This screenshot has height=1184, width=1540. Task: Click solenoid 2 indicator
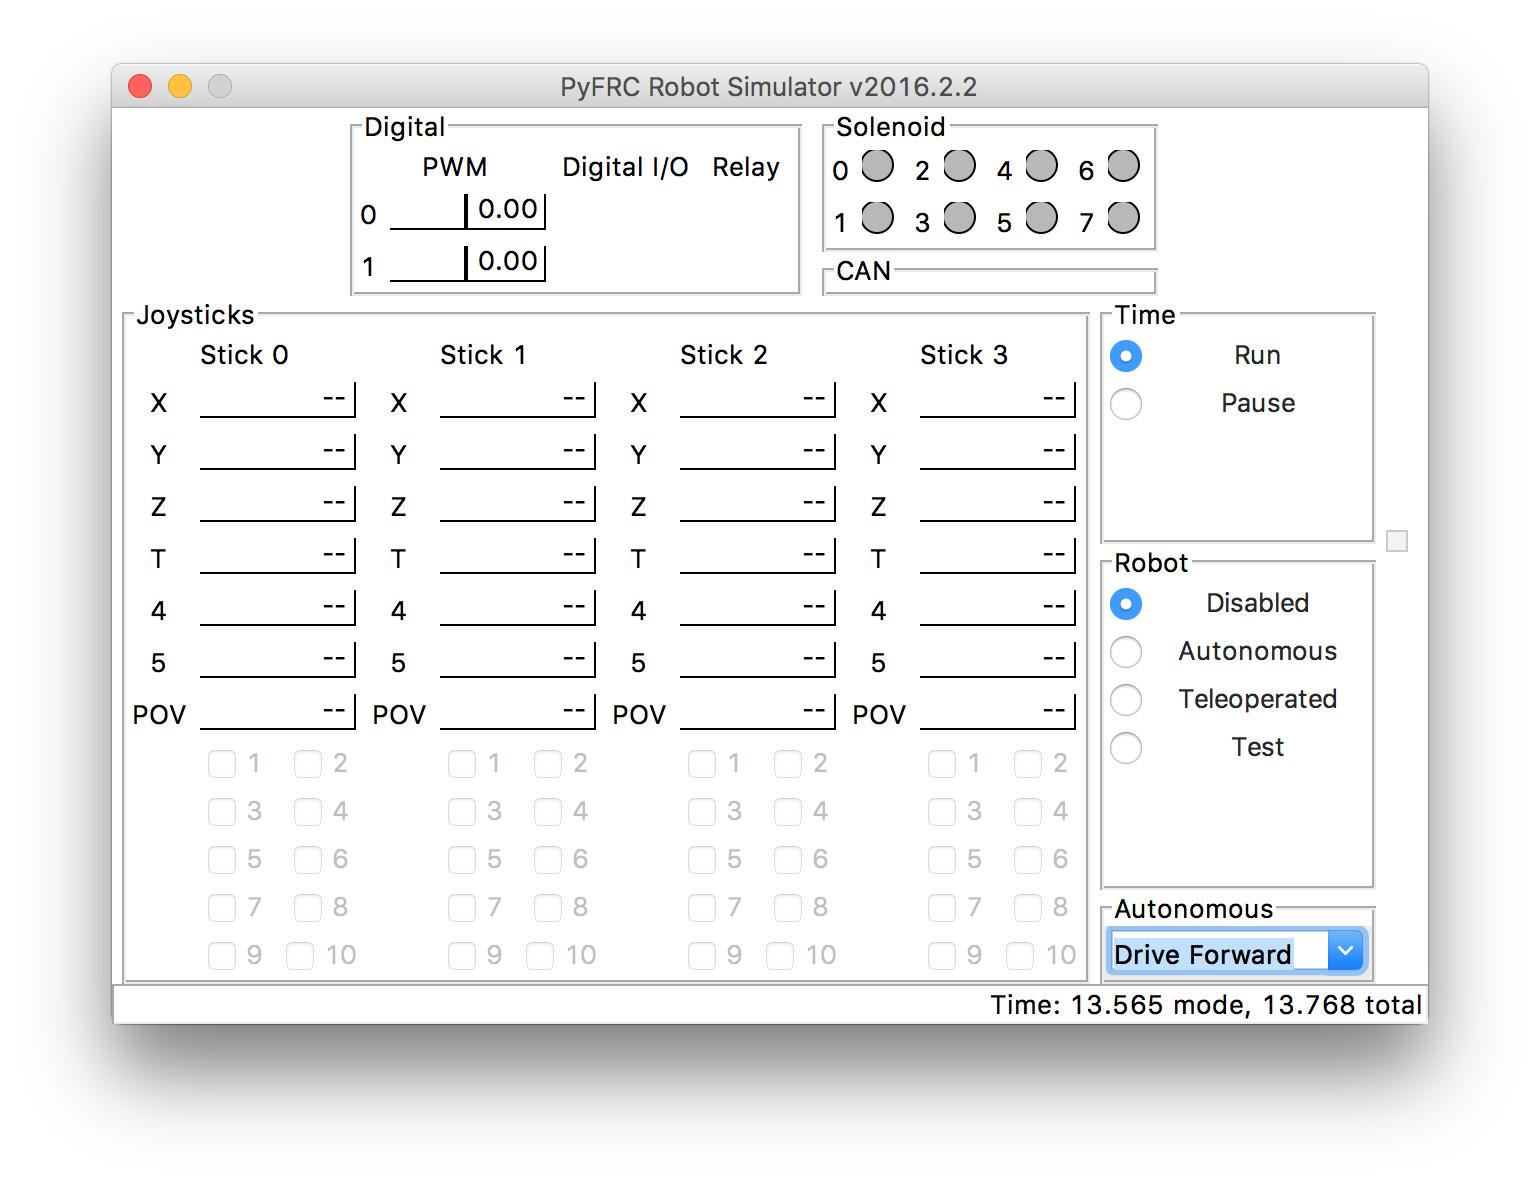pos(959,166)
